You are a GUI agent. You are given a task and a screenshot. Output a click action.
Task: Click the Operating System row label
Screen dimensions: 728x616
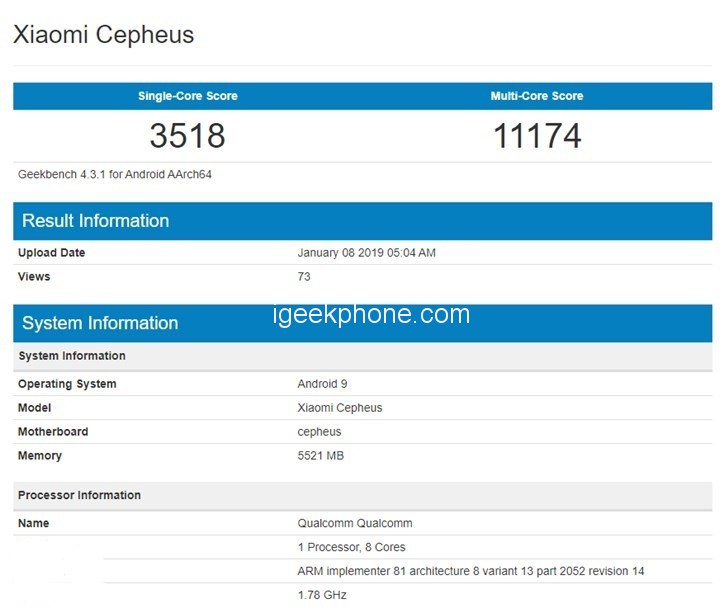pos(67,384)
